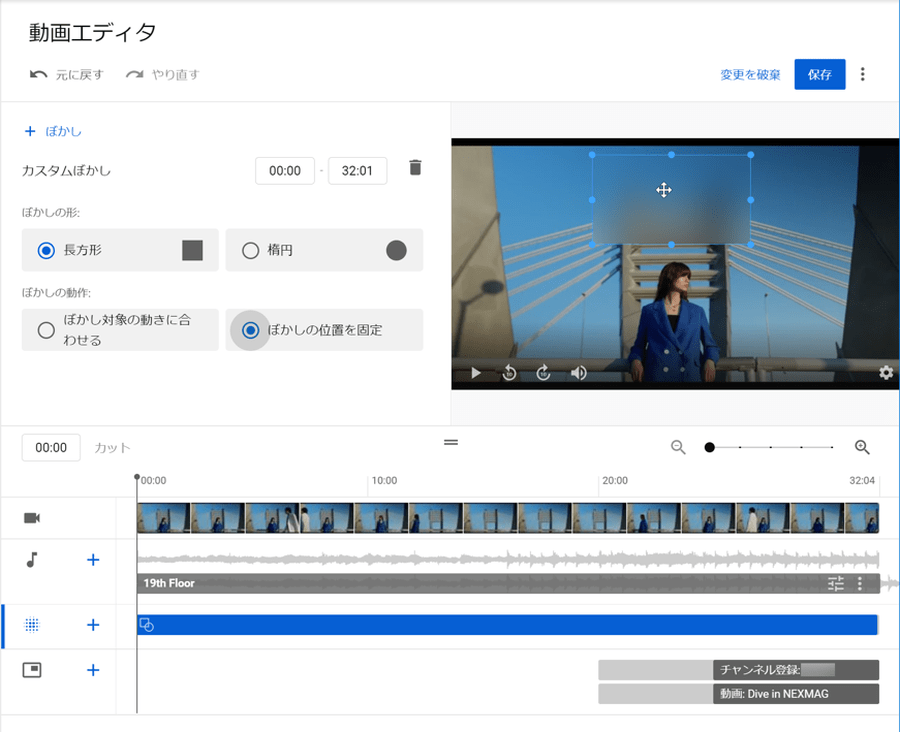This screenshot has width=900, height=732.
Task: Open more options next to 保存 button
Action: pos(863,74)
